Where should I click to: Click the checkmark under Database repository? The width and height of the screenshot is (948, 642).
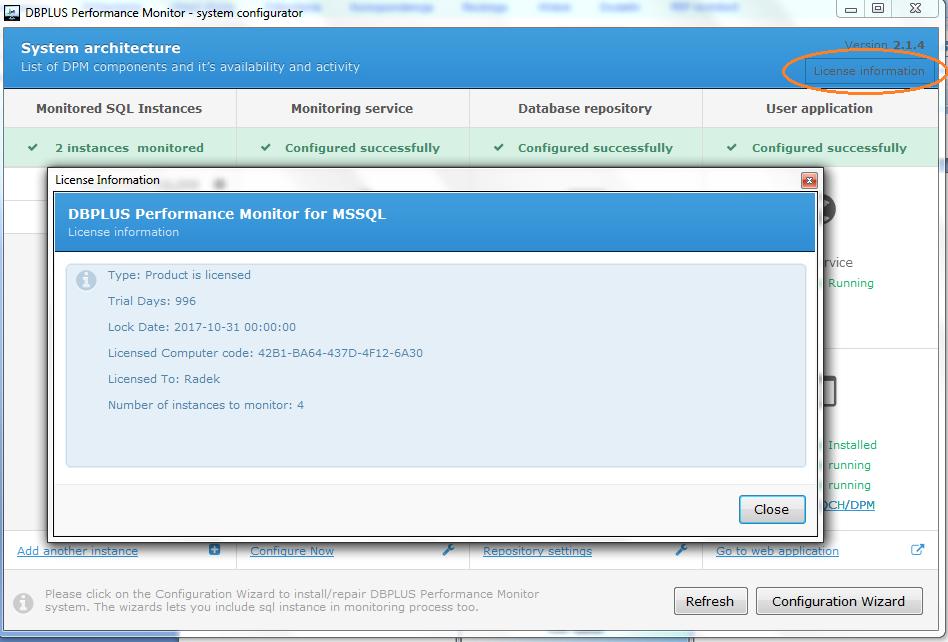tap(498, 147)
